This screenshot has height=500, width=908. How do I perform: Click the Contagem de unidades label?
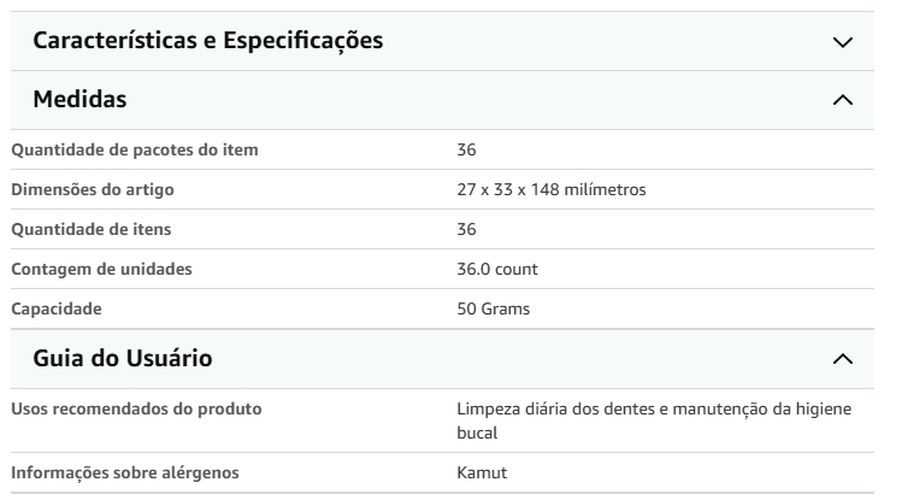[101, 269]
